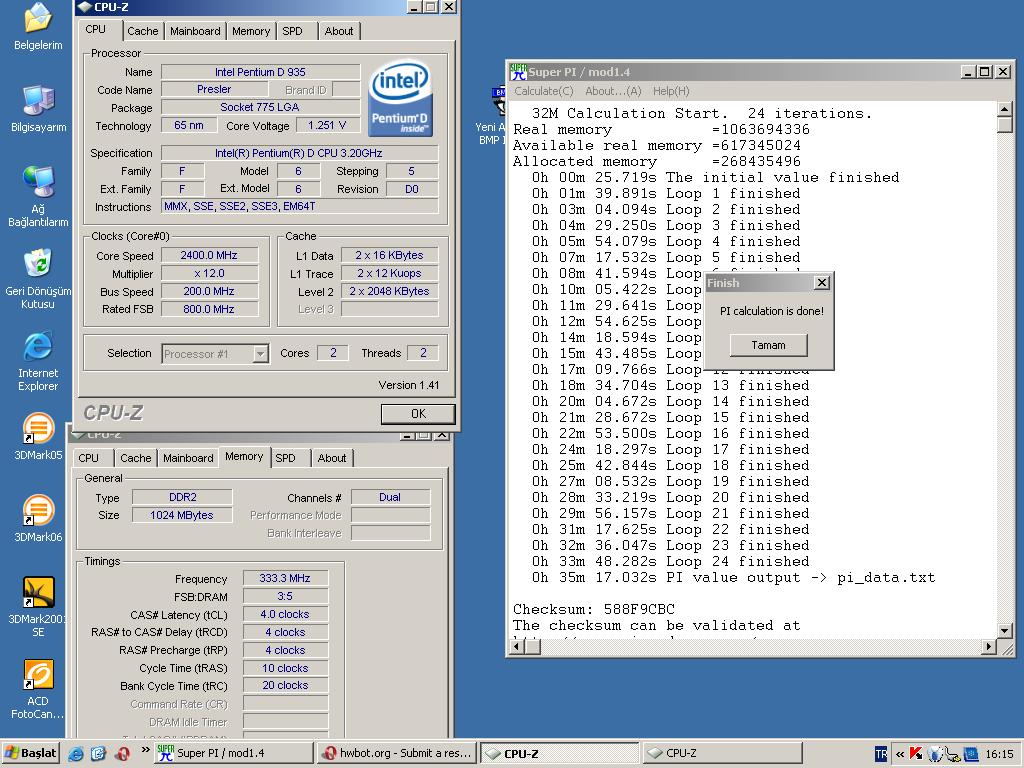
Task: Open the Bilgisayarım desktop icon
Action: 38,108
